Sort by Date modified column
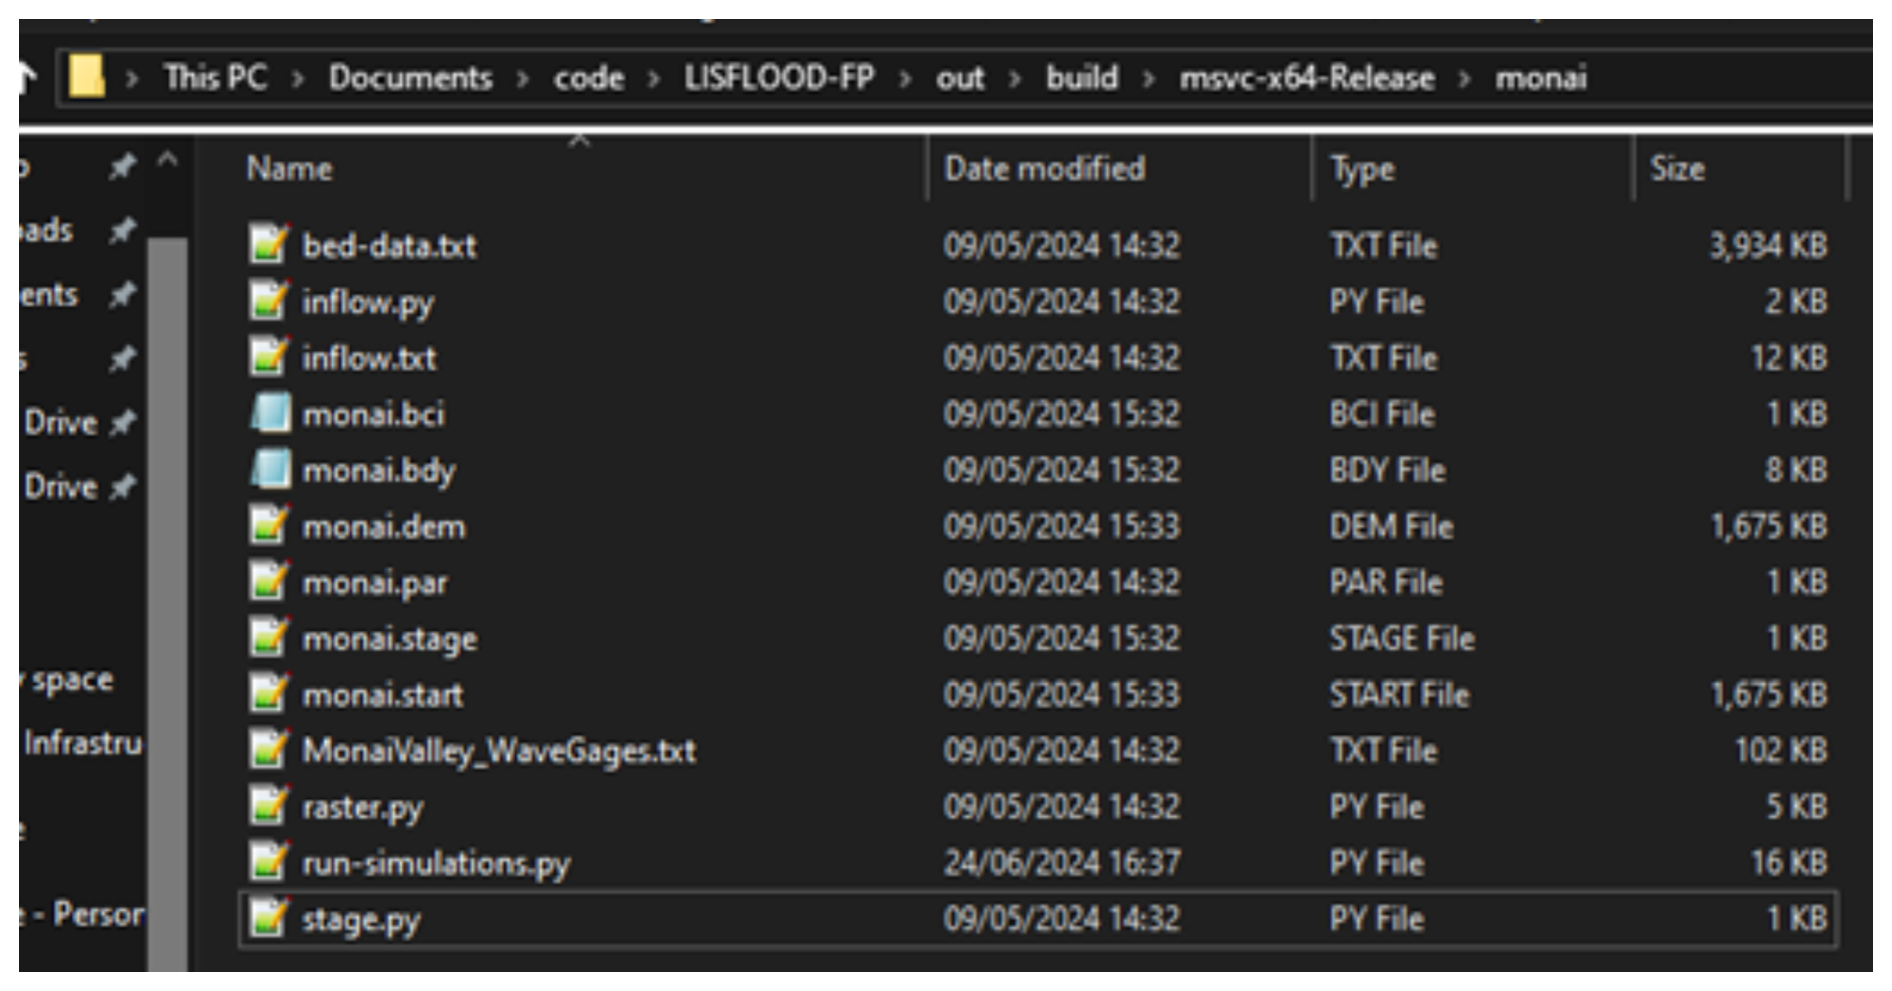1892x991 pixels. 1044,168
